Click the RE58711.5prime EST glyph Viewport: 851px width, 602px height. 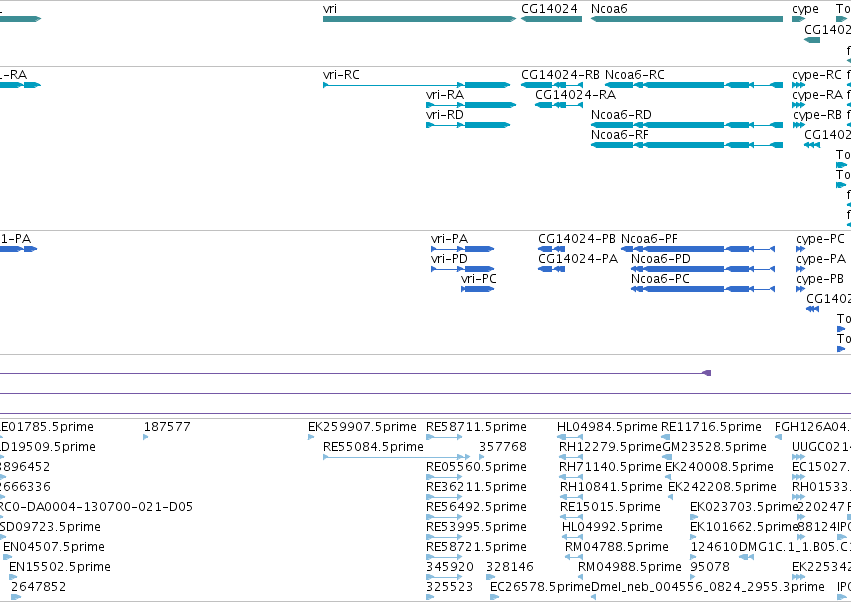coord(444,437)
